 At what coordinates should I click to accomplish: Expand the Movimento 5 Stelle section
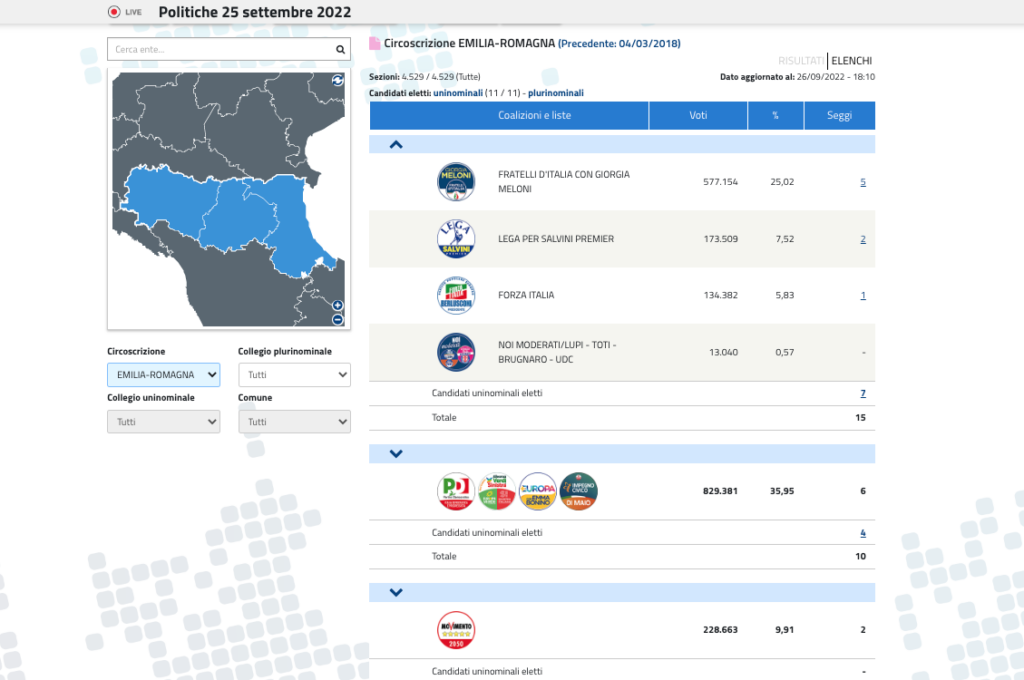click(396, 592)
